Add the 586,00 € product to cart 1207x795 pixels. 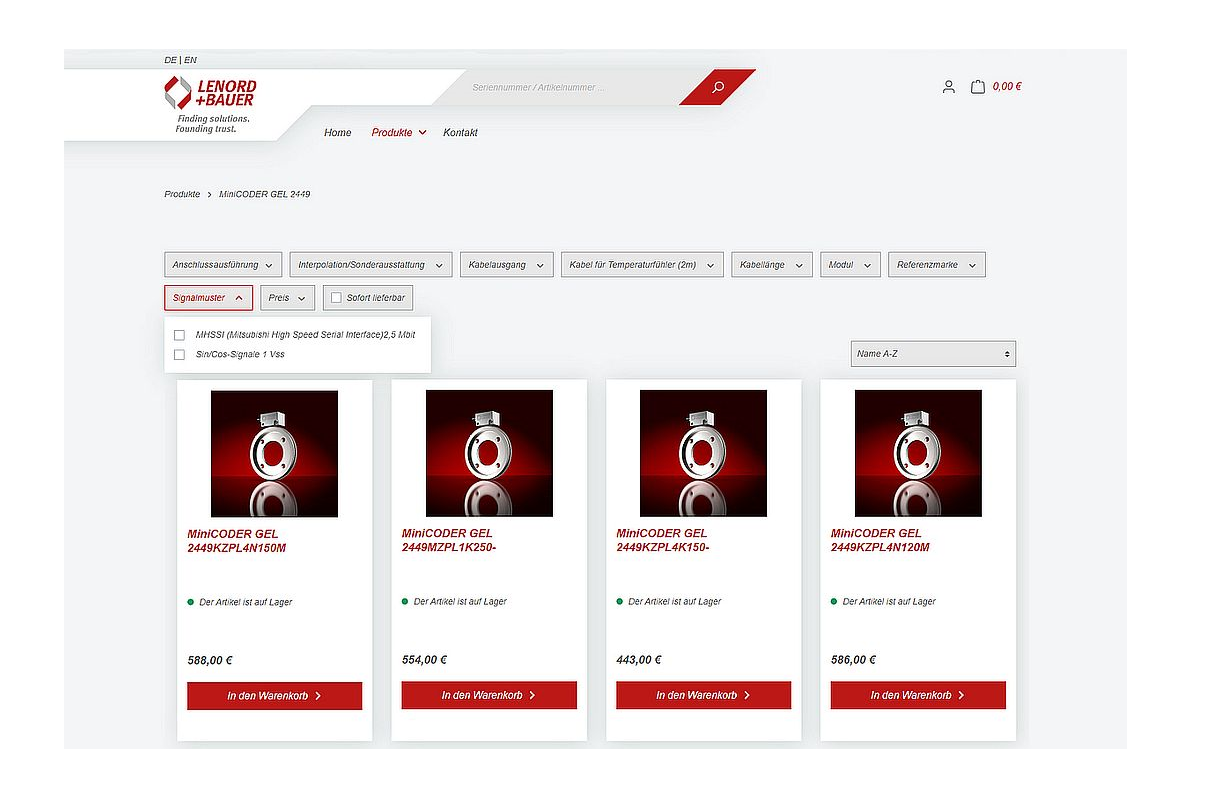click(918, 695)
